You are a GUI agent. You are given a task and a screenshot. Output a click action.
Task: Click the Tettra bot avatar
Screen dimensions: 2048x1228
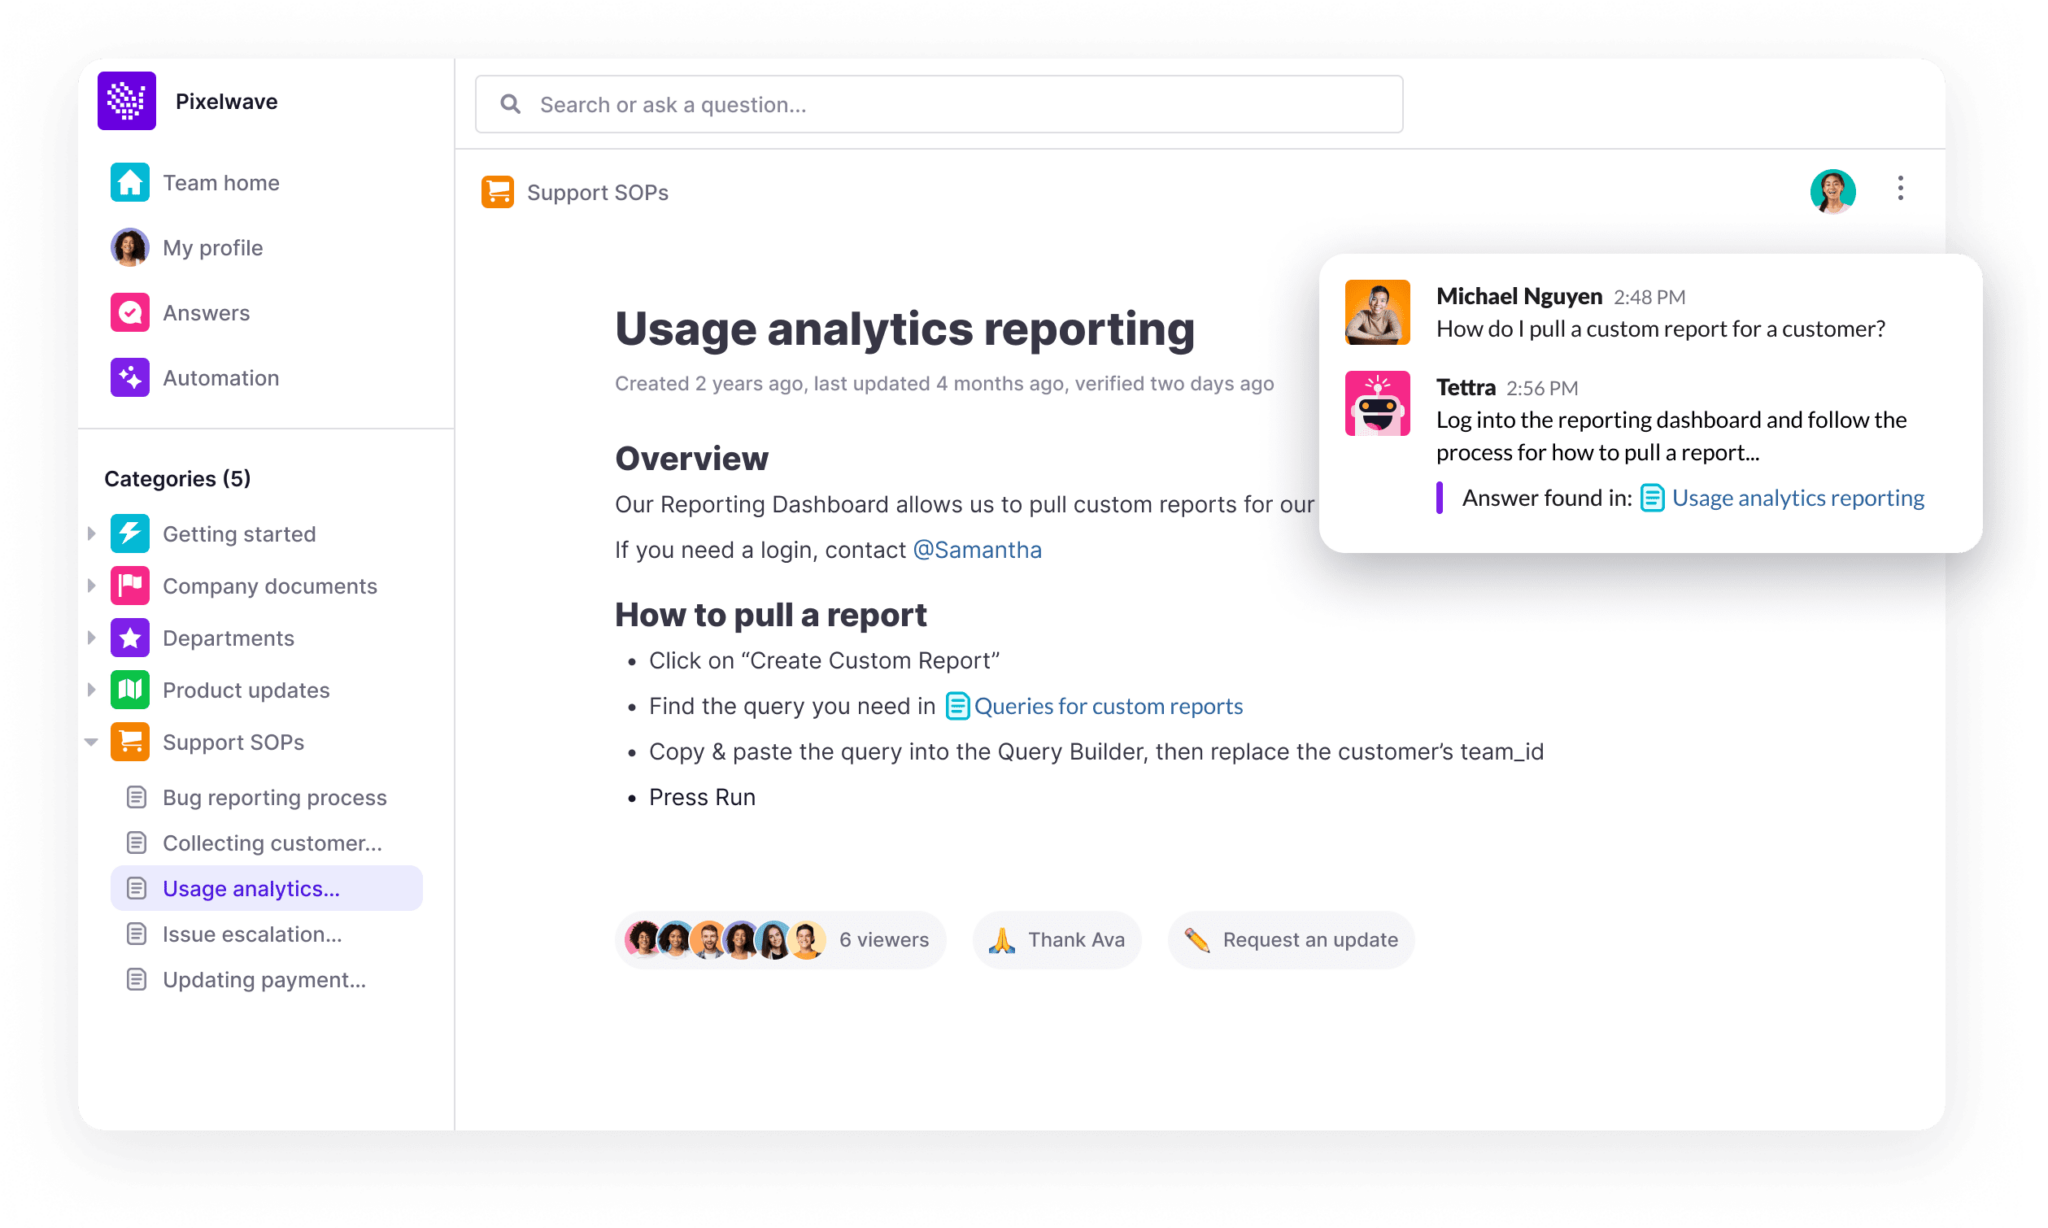pyautogui.click(x=1377, y=402)
